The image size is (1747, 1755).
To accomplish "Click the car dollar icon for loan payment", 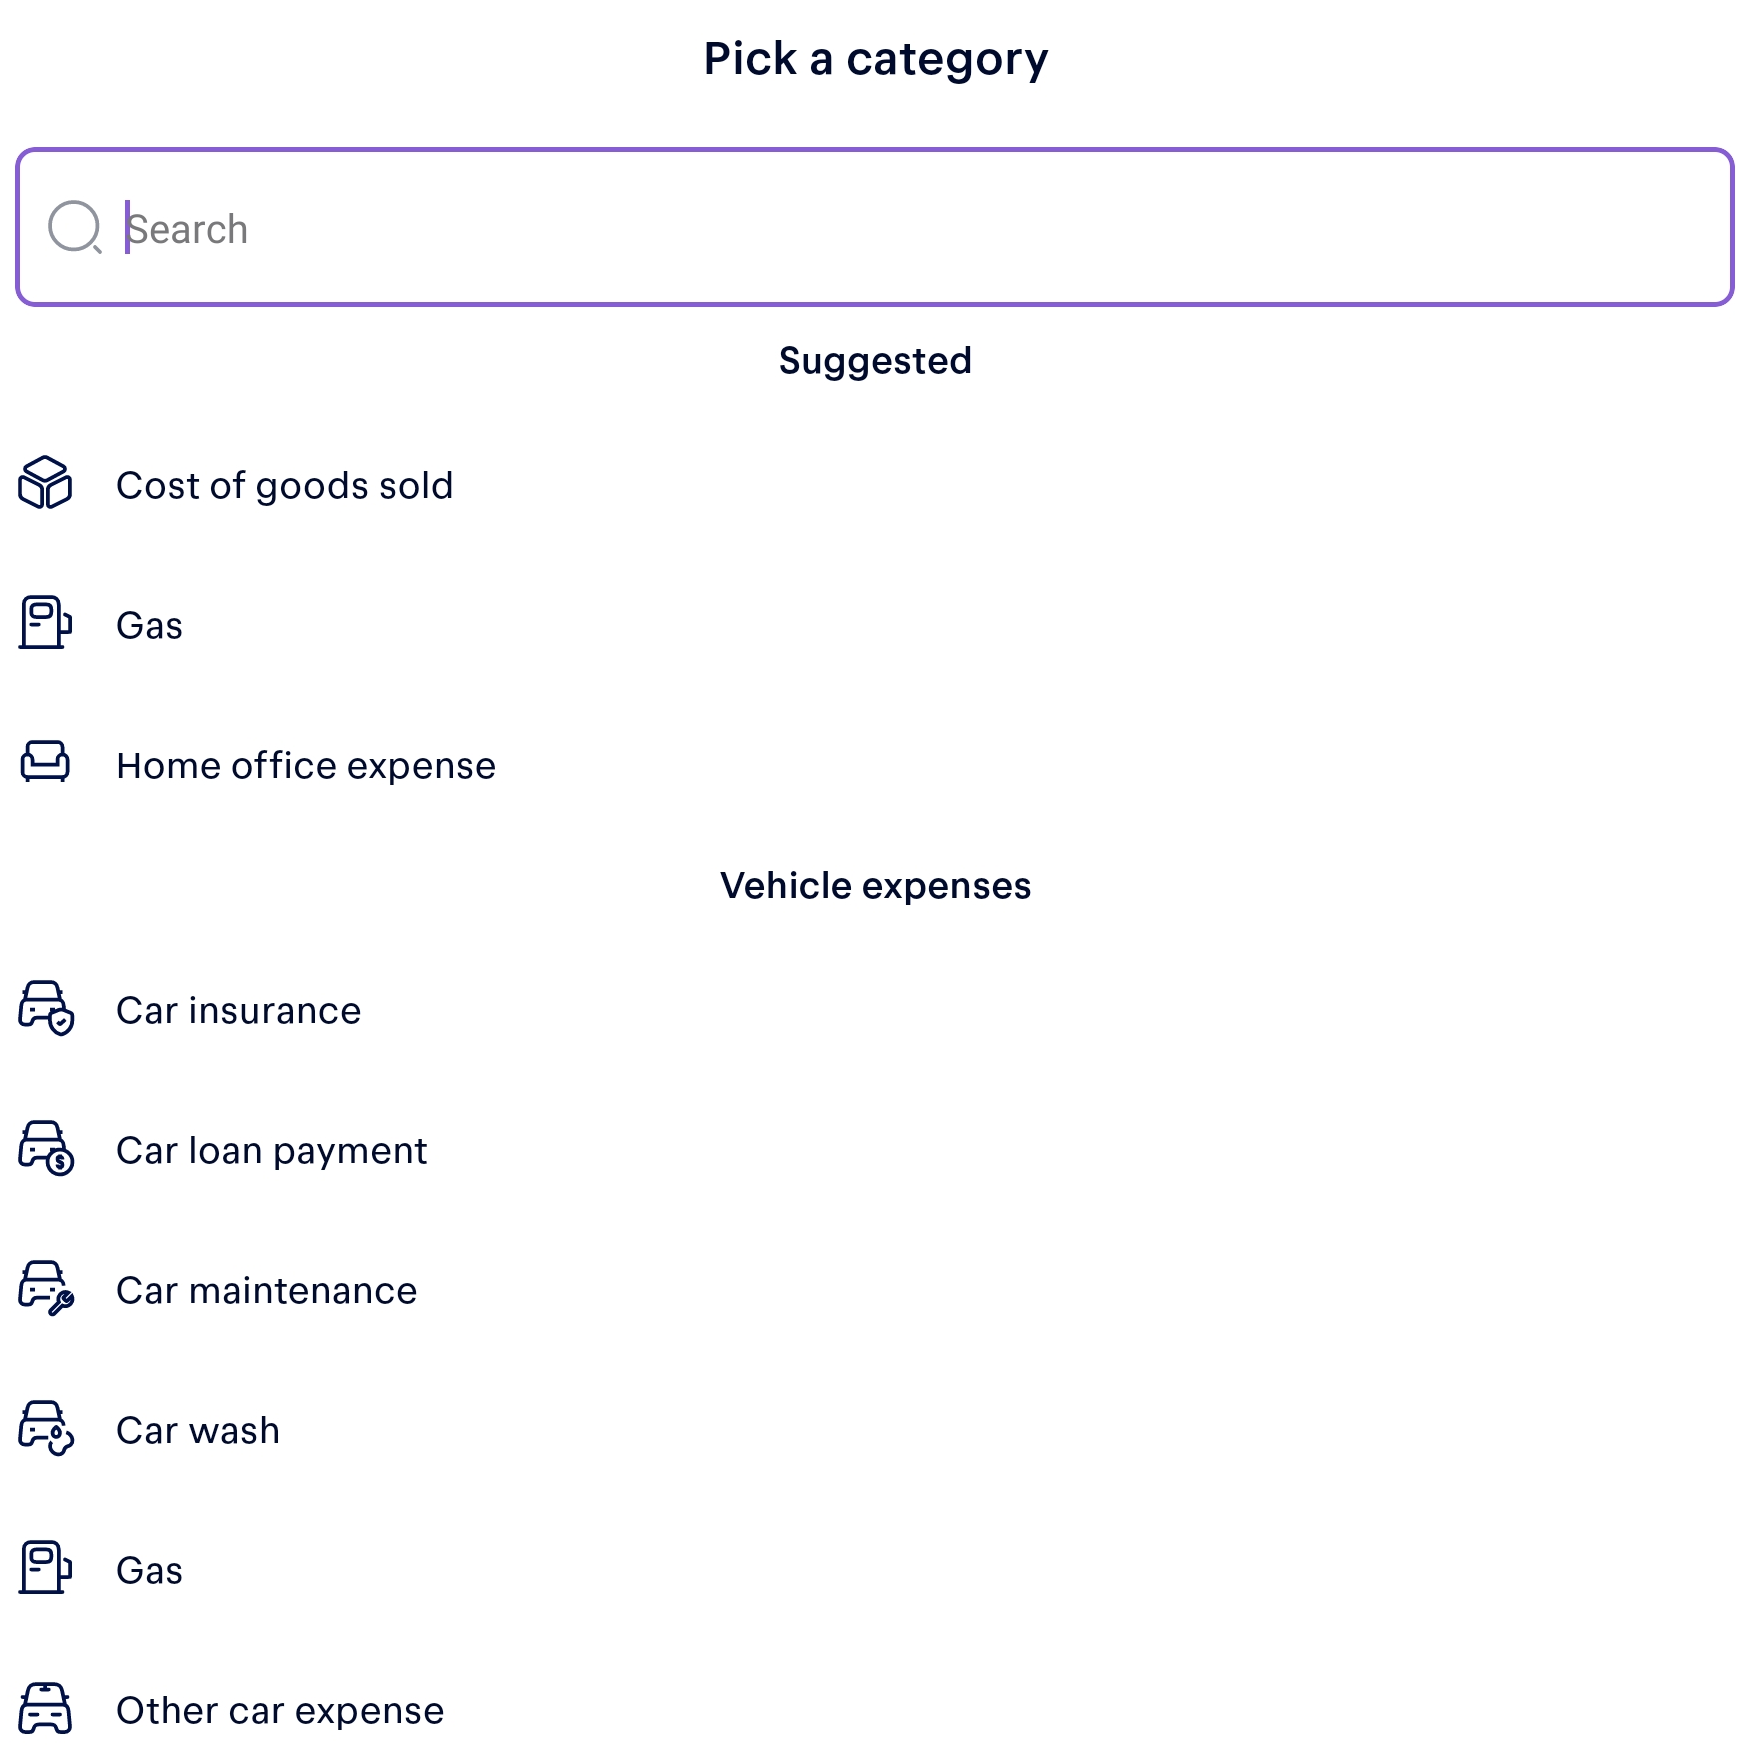I will click(x=46, y=1148).
